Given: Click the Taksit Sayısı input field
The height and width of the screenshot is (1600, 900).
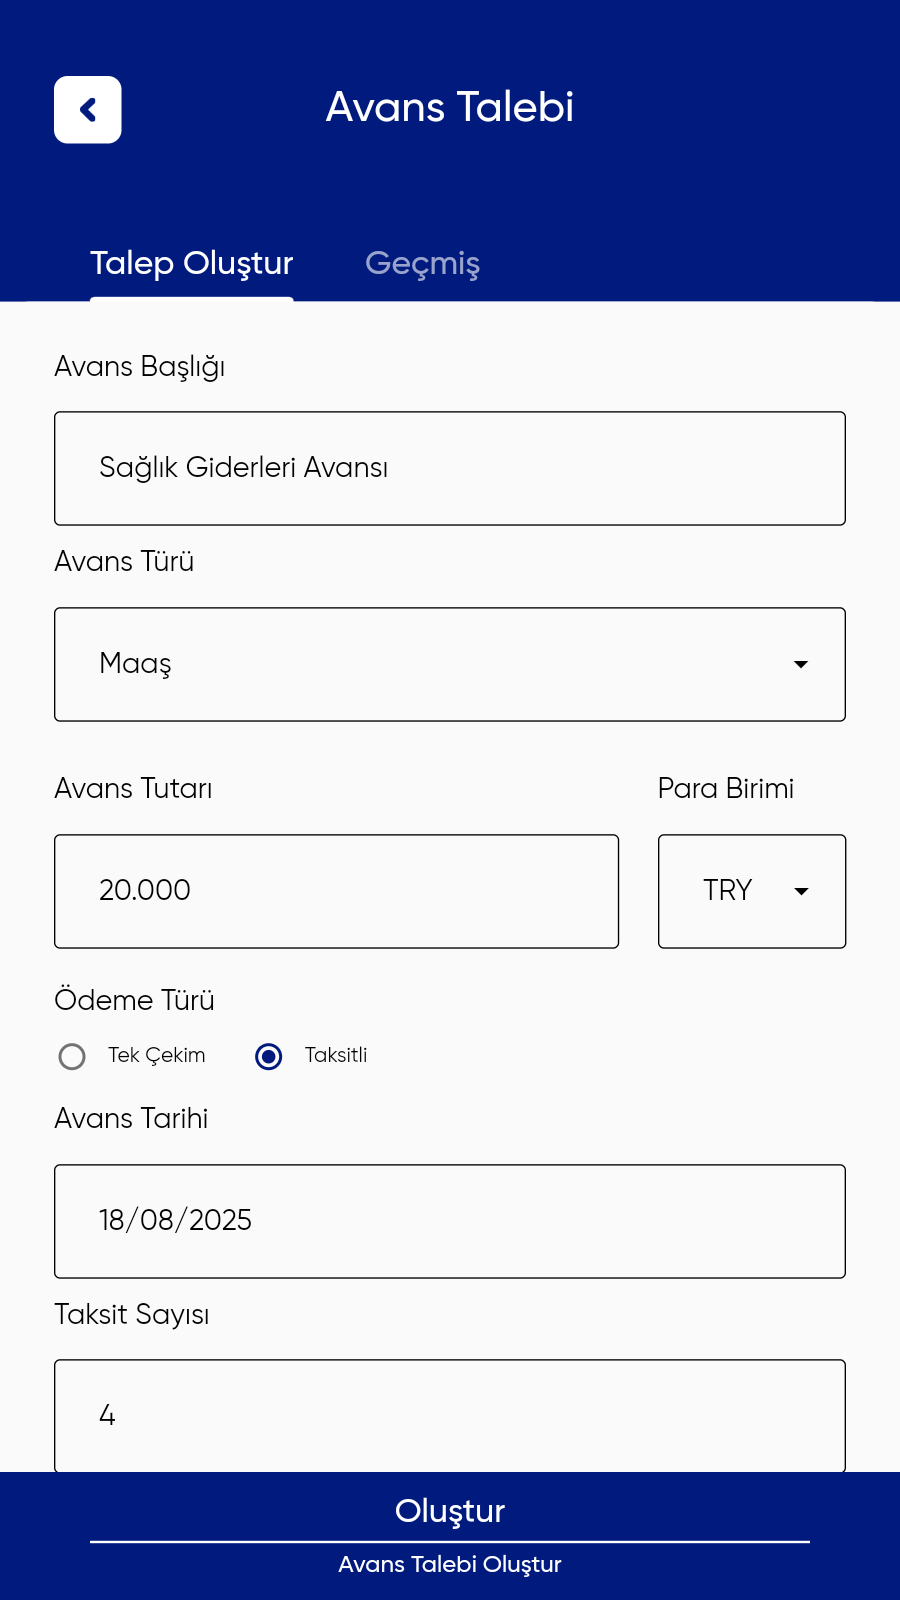Looking at the screenshot, I should tap(450, 1415).
